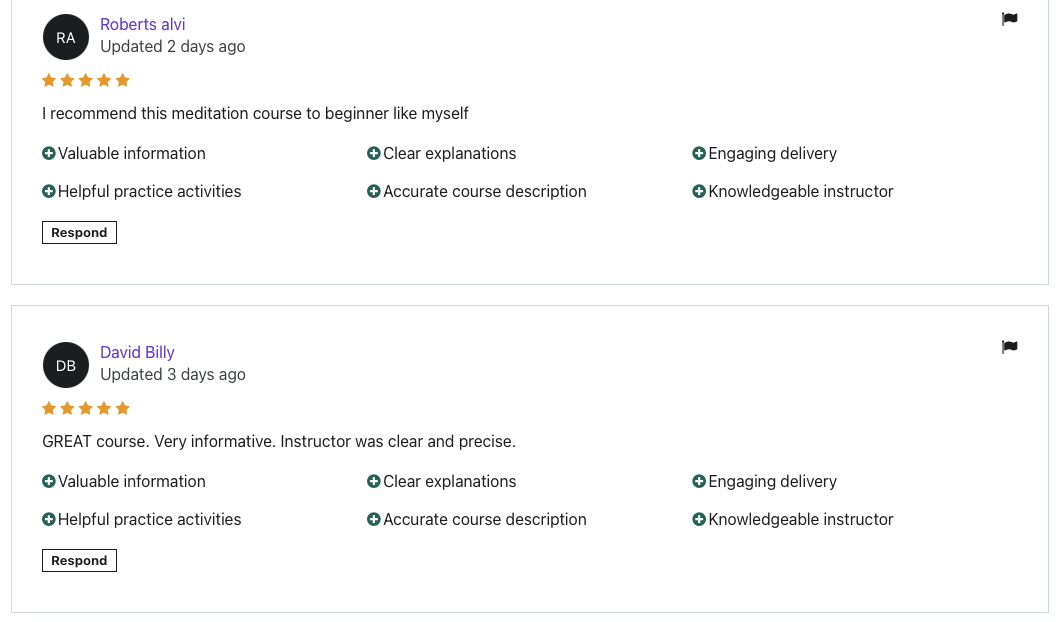Click Engaging delivery tag in David's review

(772, 482)
